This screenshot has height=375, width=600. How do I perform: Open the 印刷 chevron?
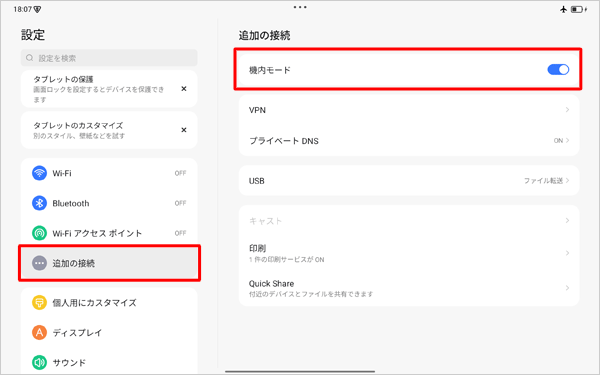coord(567,253)
